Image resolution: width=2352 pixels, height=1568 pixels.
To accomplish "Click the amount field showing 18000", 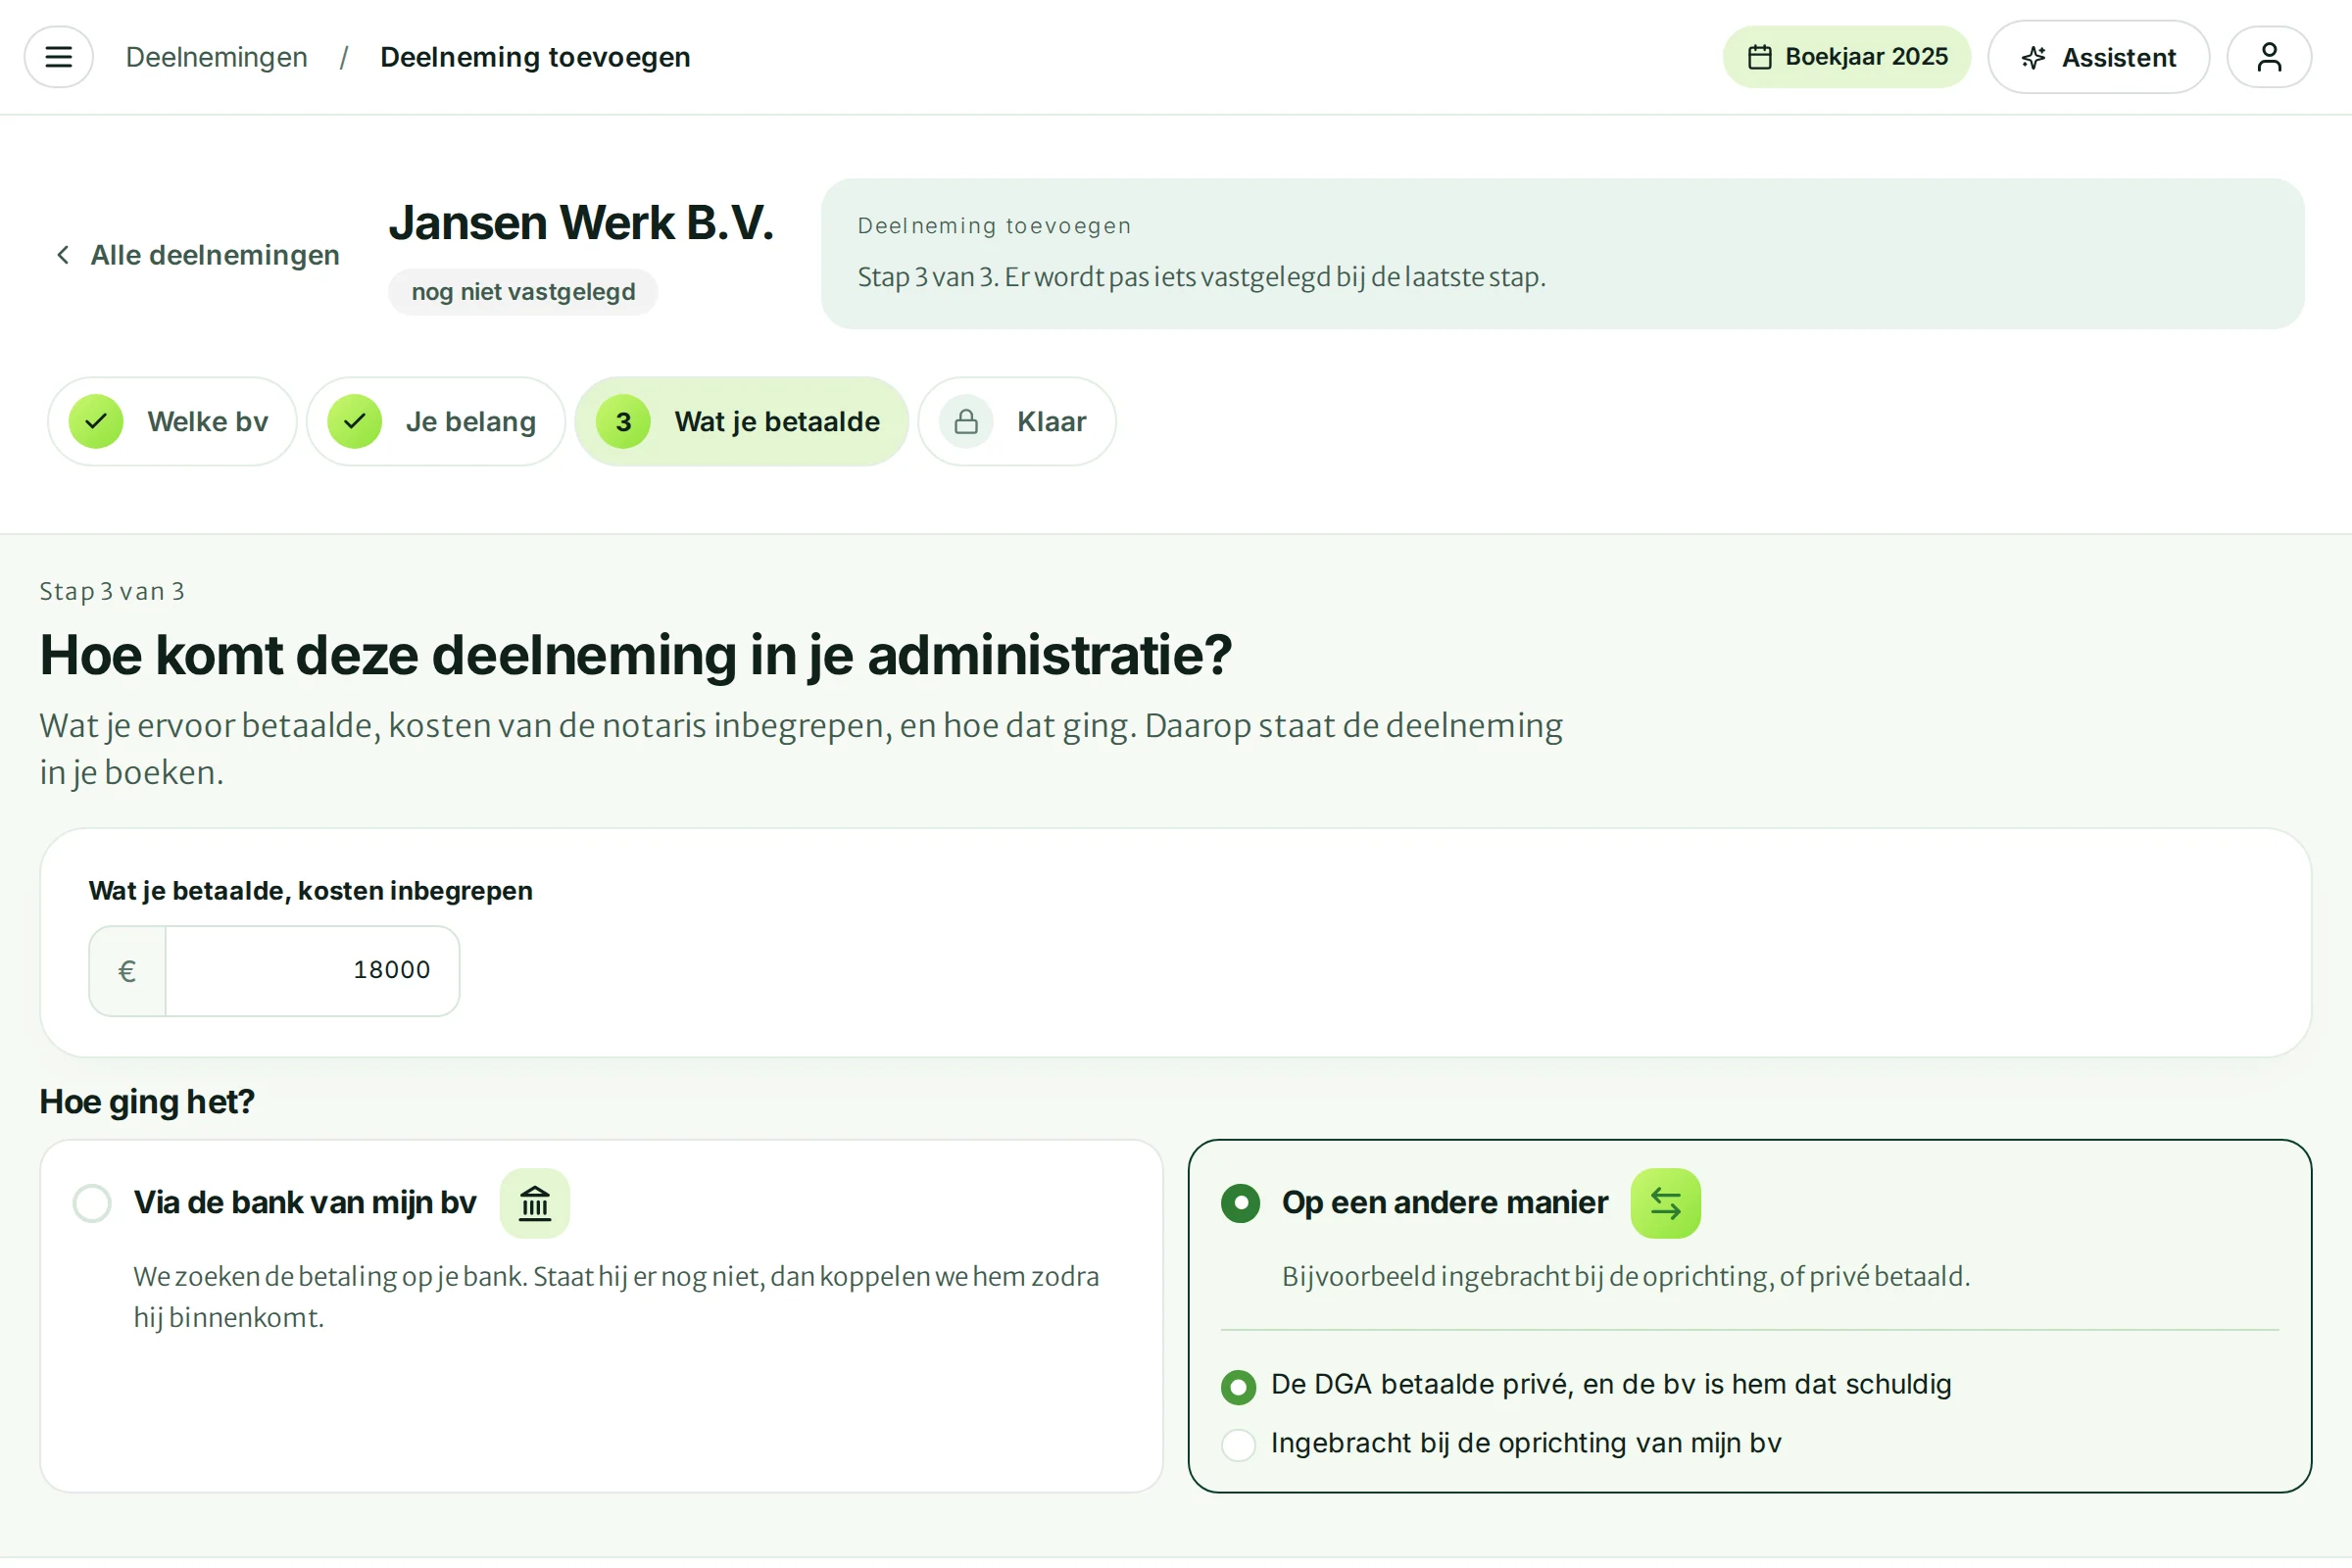I will tap(312, 971).
